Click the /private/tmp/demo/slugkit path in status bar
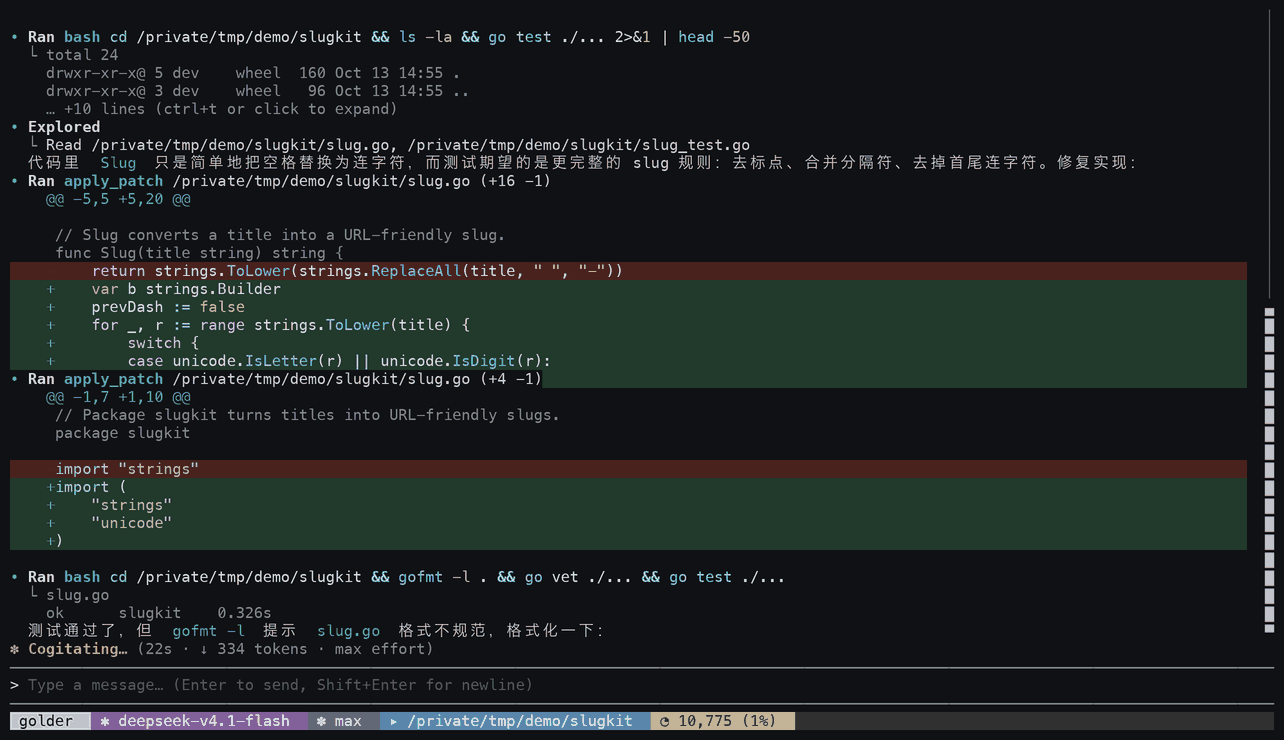Image resolution: width=1284 pixels, height=740 pixels. 520,721
